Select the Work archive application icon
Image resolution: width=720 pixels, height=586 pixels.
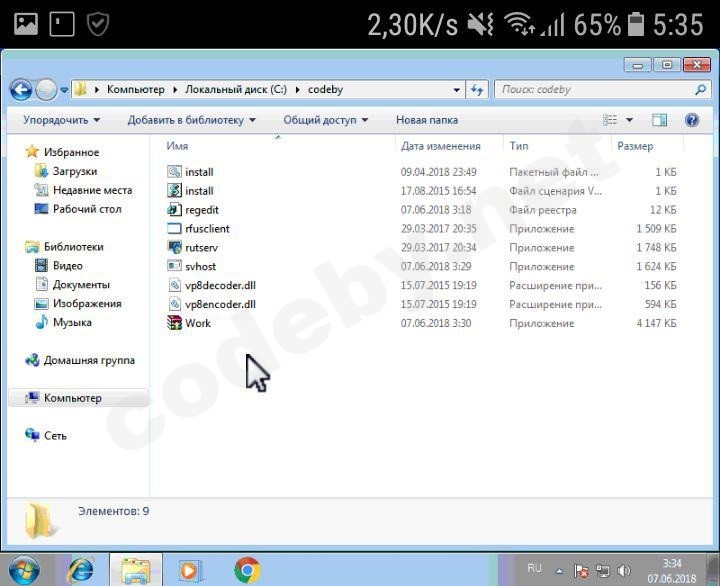[x=174, y=323]
